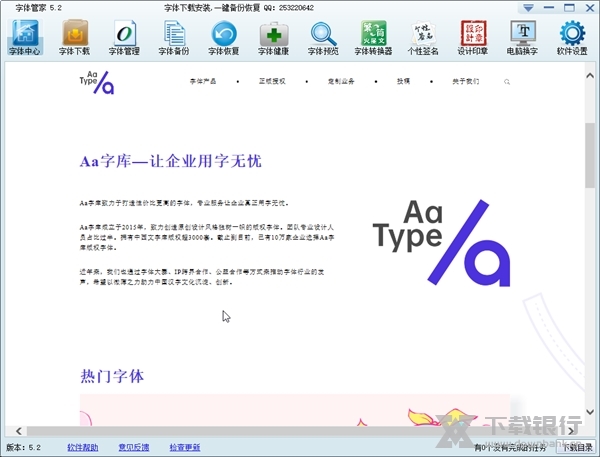Click the paragraph beginning 近年来
Screen dimensions: 600x457
pyautogui.click(x=202, y=277)
